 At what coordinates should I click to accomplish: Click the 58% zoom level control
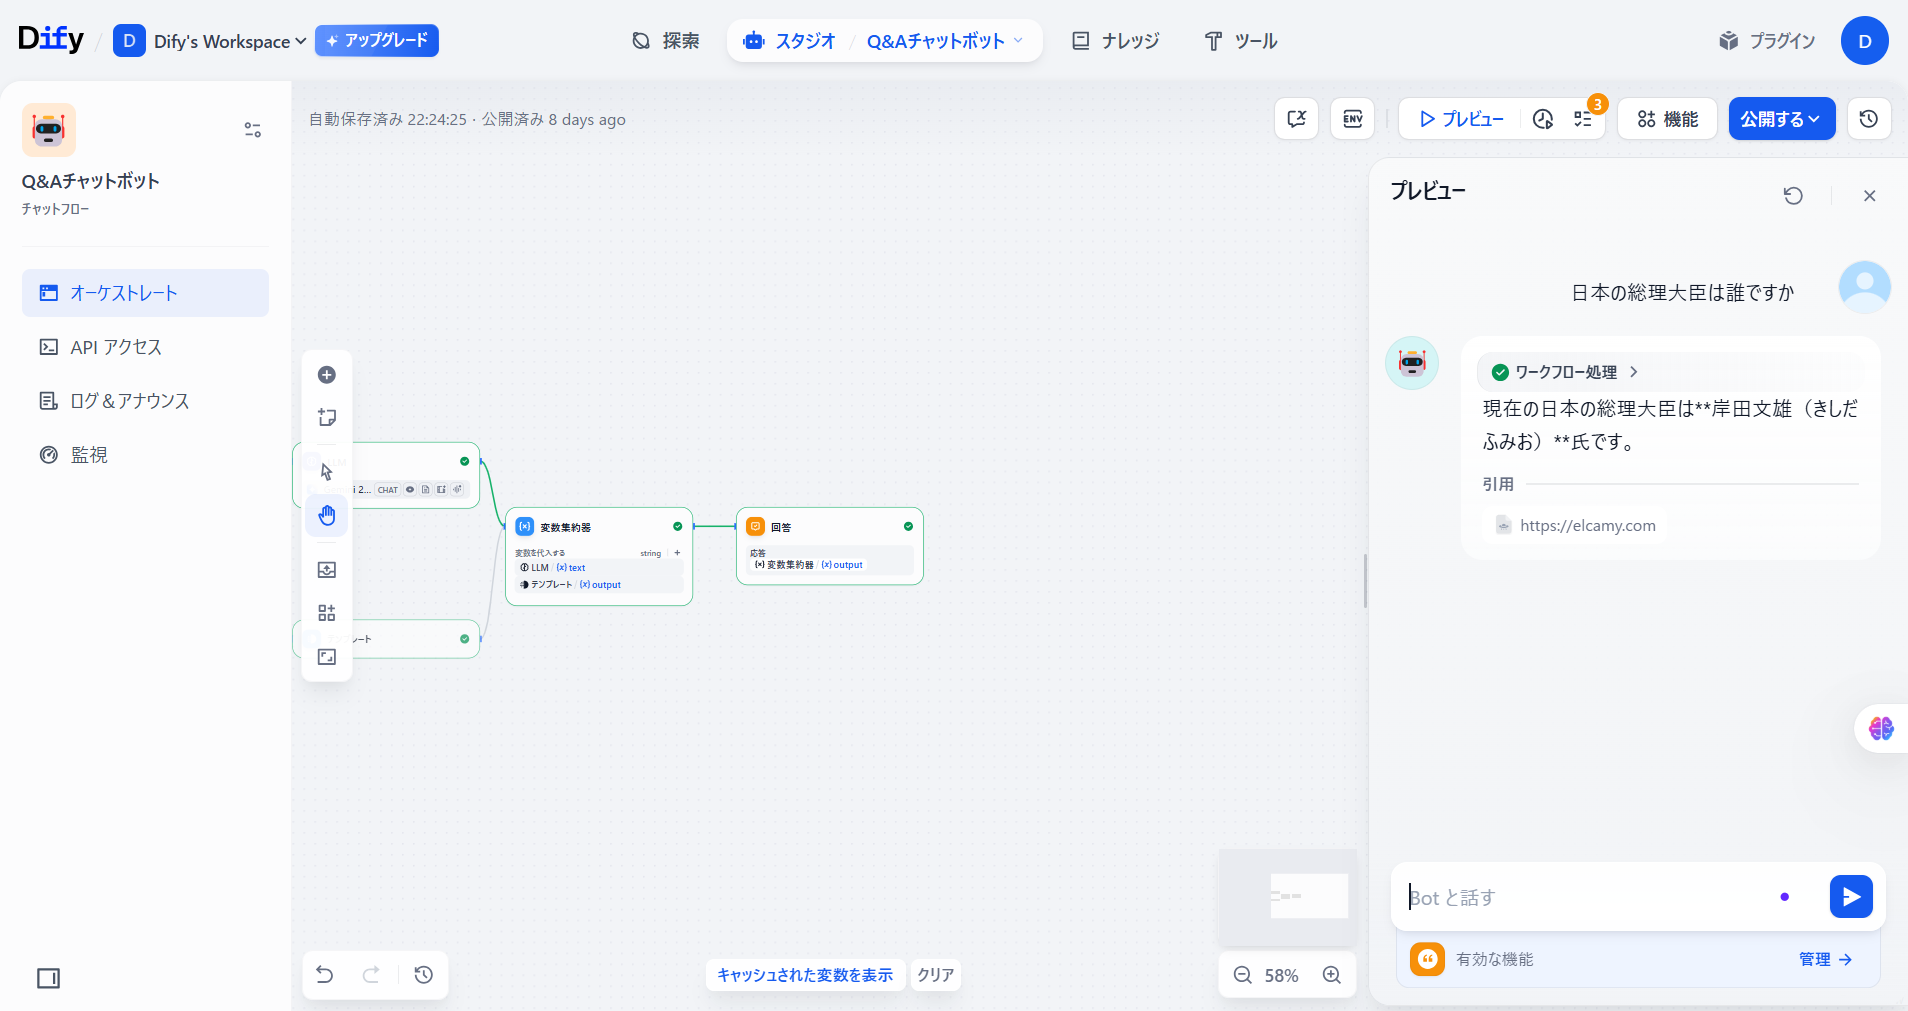click(1281, 975)
